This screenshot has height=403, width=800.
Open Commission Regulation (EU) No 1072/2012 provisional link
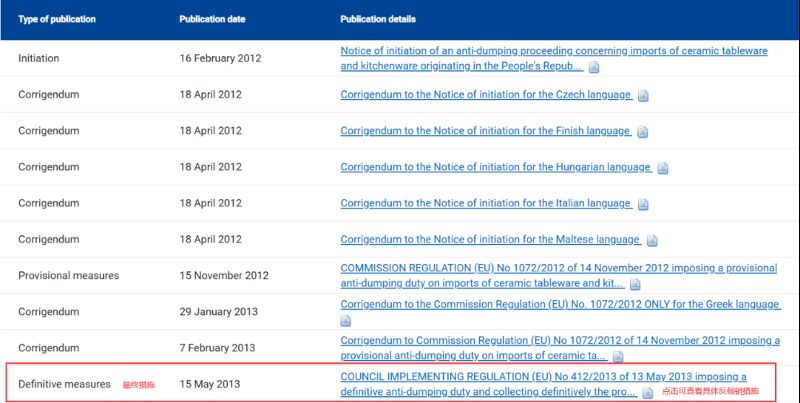click(x=558, y=268)
